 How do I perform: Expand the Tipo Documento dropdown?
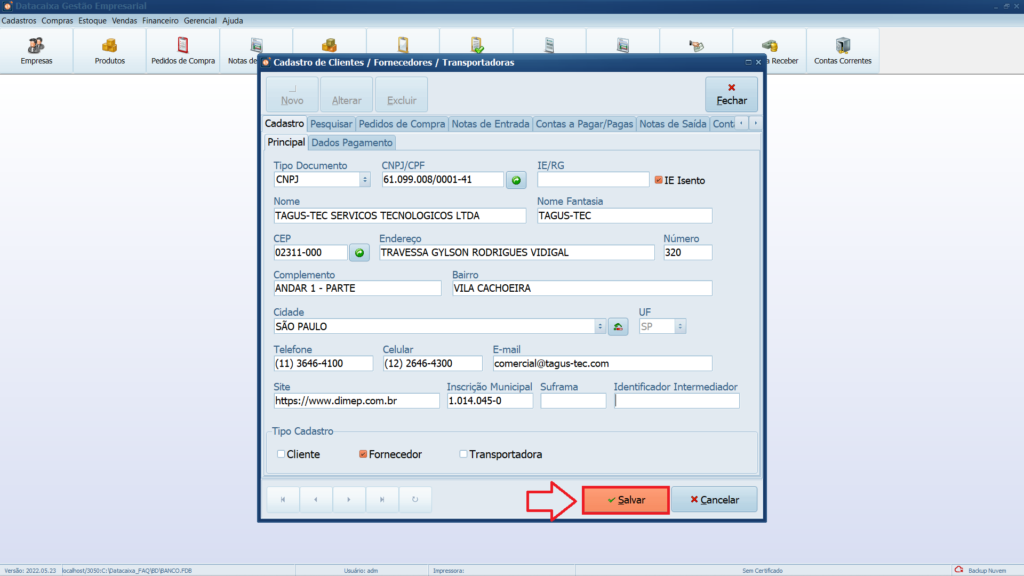364,180
